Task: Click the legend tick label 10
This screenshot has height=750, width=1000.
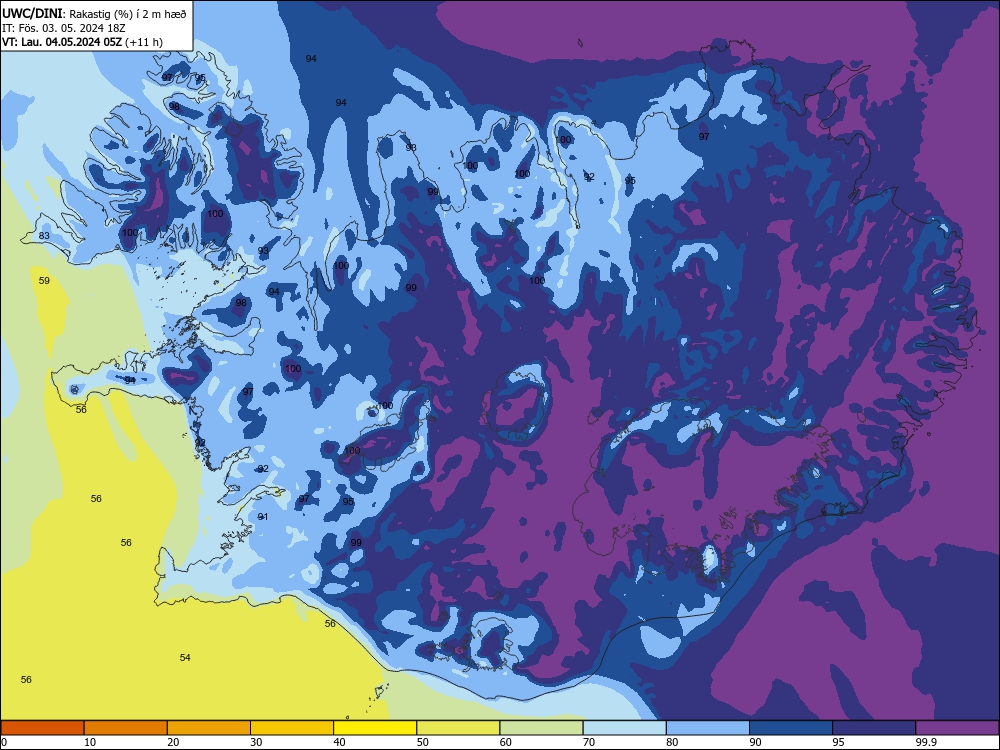Action: point(90,742)
